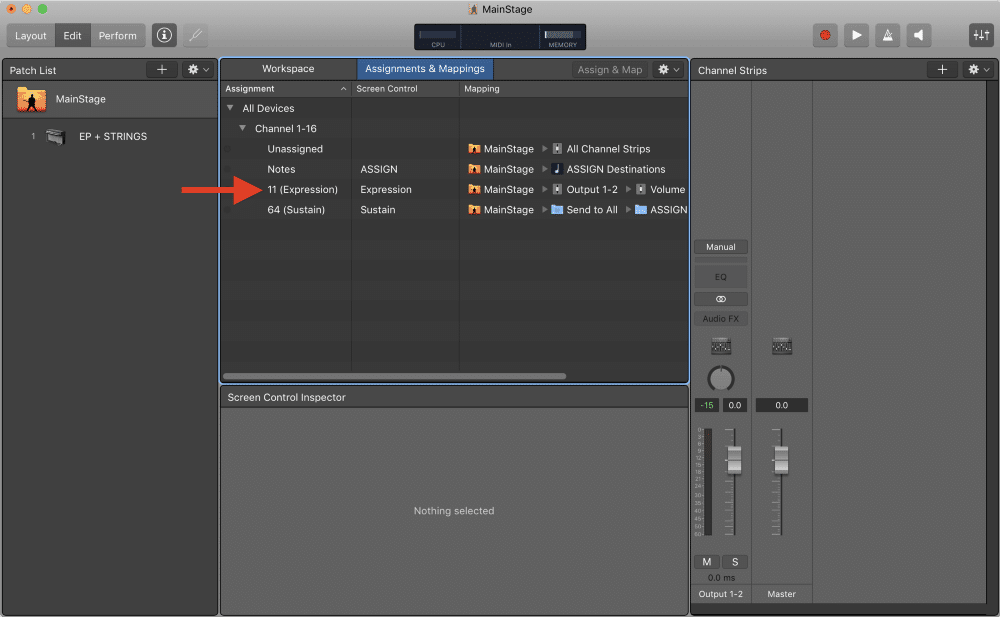1000x617 pixels.
Task: Add a new patch with plus button
Action: click(162, 70)
